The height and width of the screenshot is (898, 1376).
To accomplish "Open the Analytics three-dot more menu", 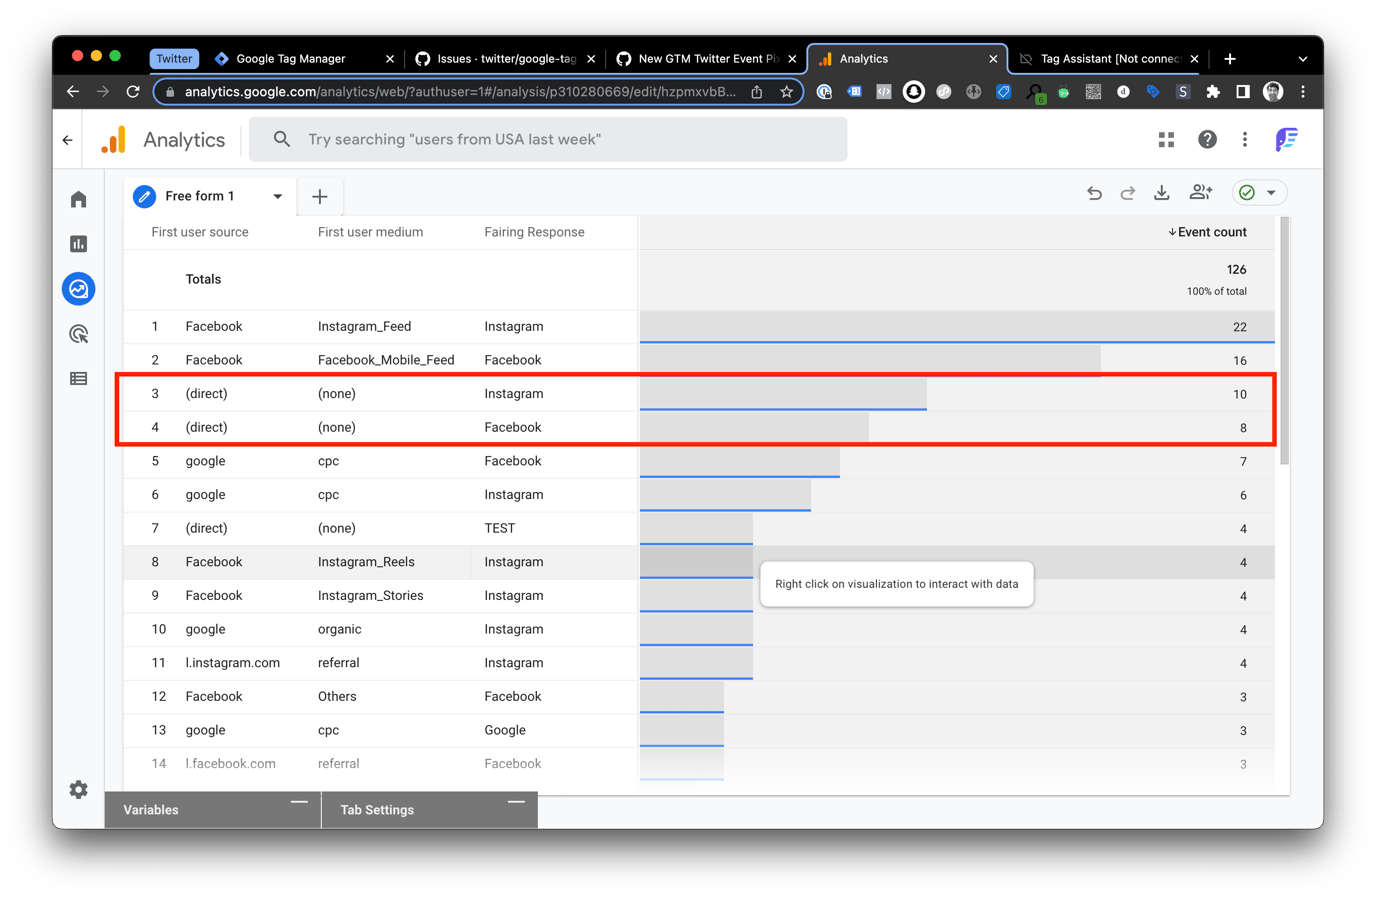I will click(1245, 140).
